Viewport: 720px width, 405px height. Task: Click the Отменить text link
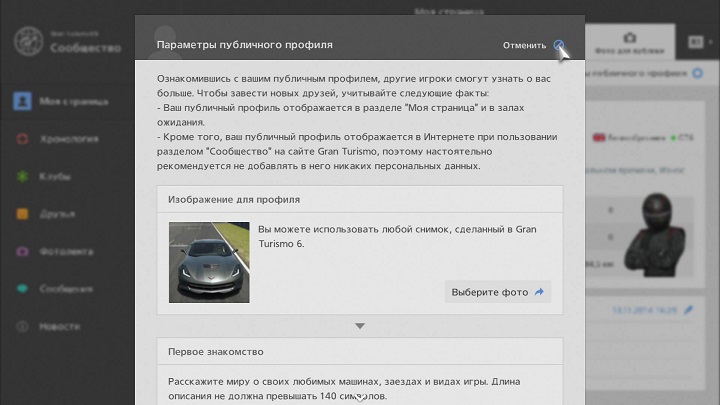click(524, 45)
